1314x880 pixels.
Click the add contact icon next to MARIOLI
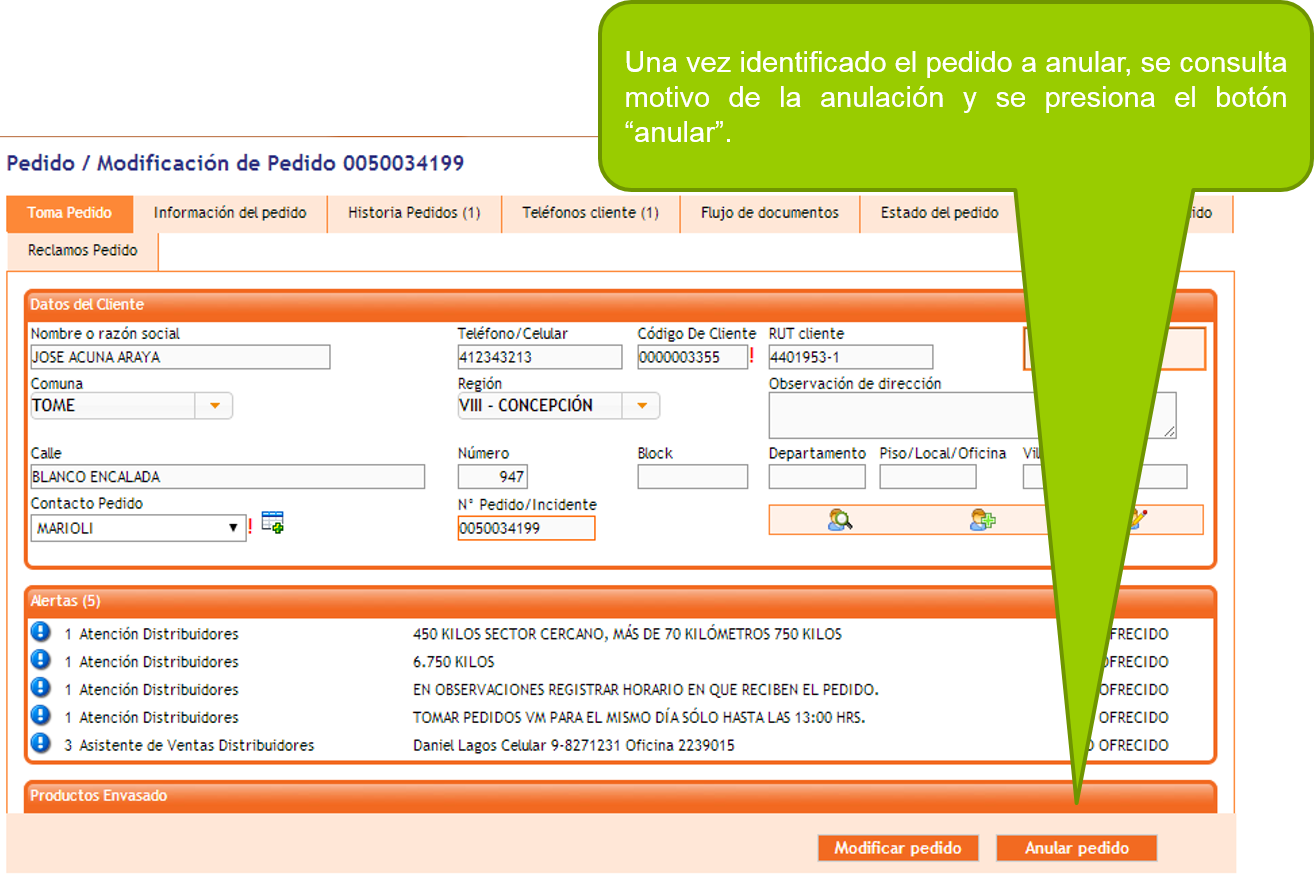[273, 522]
